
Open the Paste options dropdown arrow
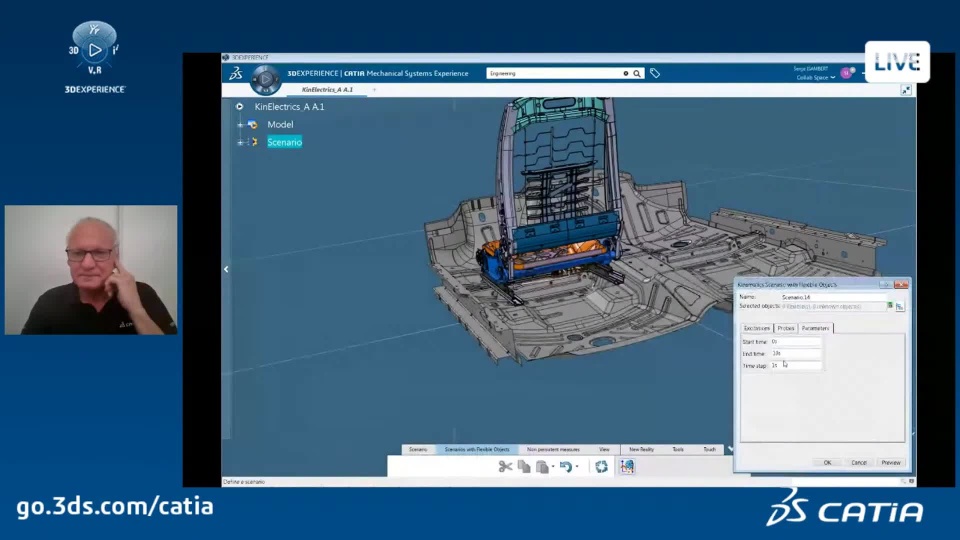point(553,467)
